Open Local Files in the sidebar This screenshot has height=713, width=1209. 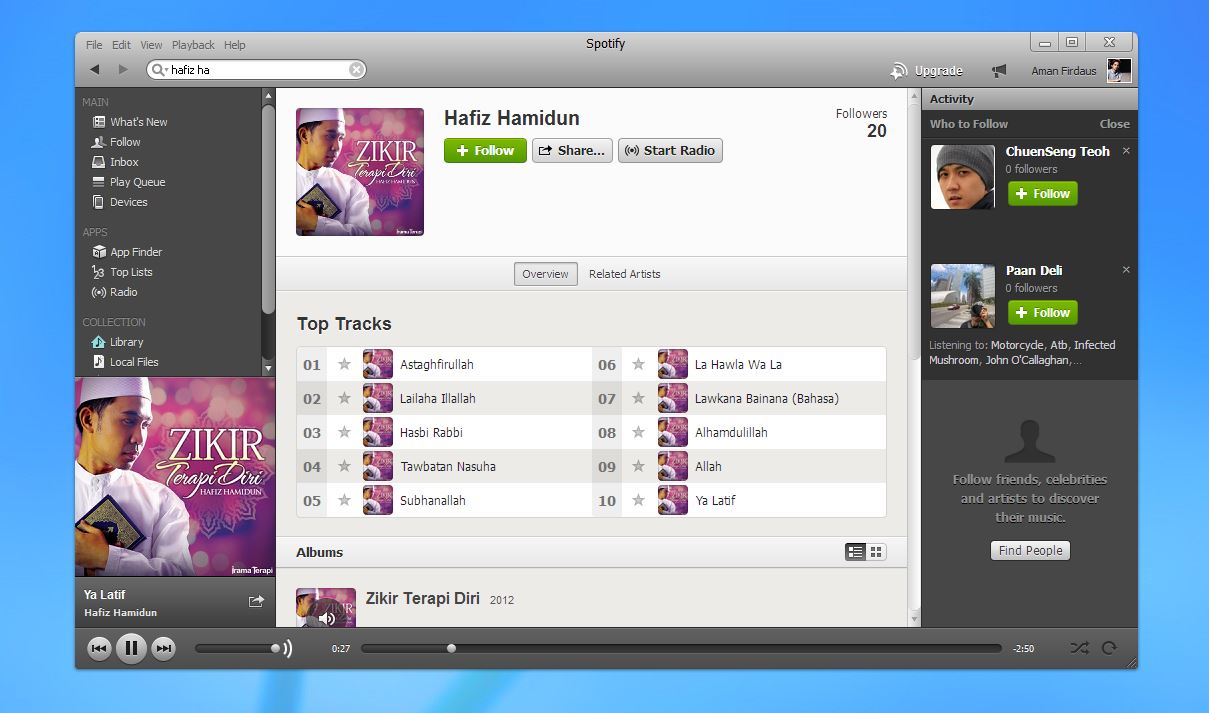tap(125, 362)
